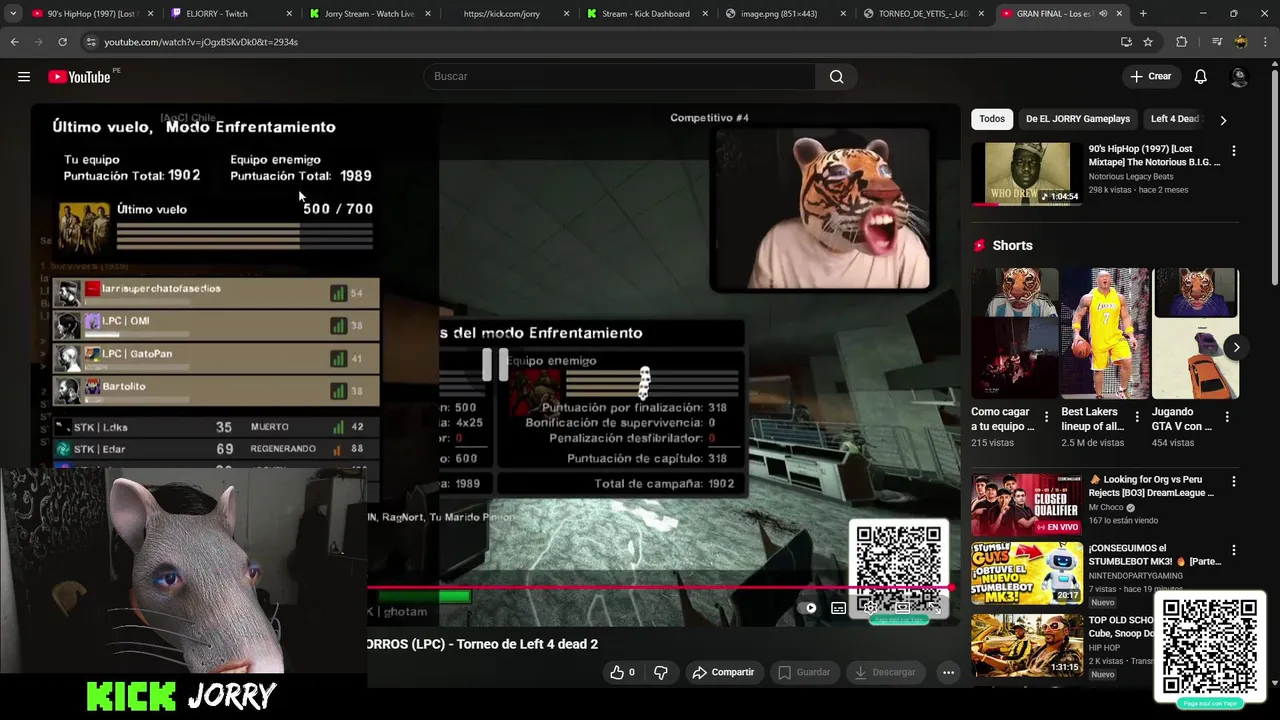
Task: Open the browser media controls icon
Action: click(1217, 42)
